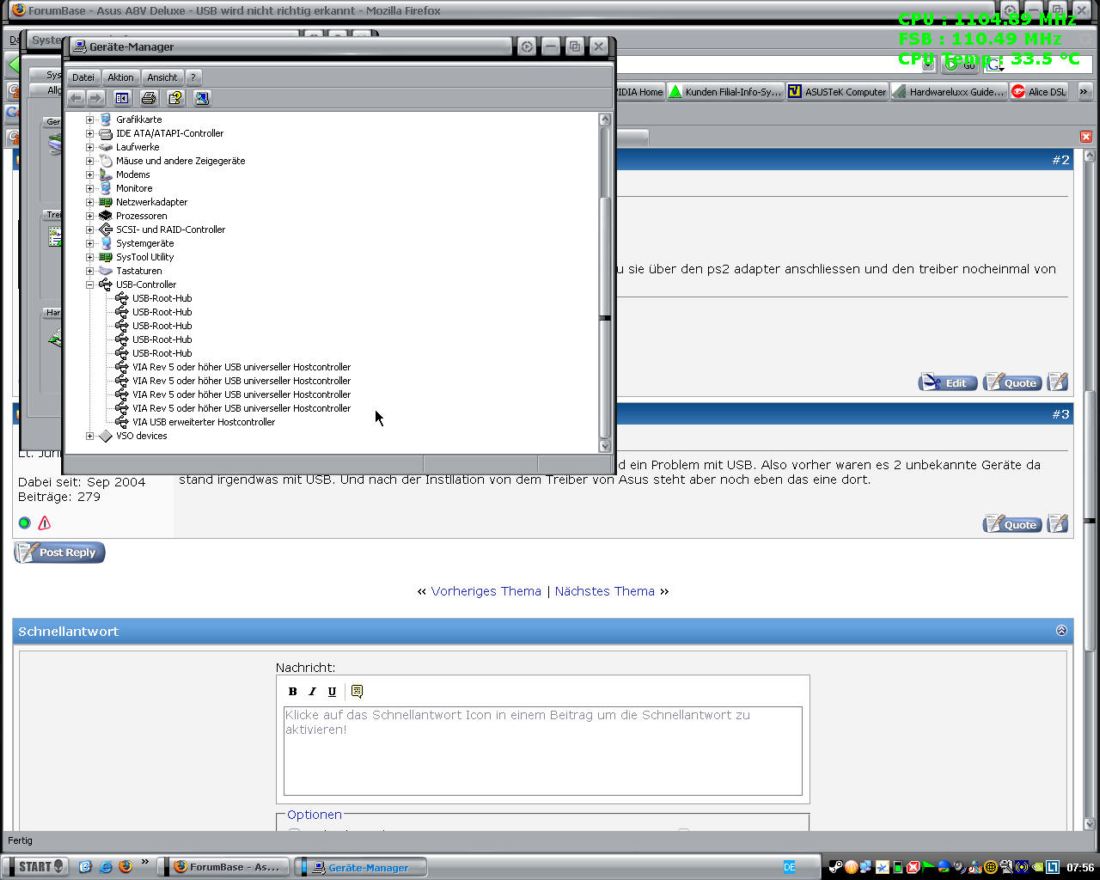Expand the IDE ATA/ATAPI-Controller node

coord(90,133)
